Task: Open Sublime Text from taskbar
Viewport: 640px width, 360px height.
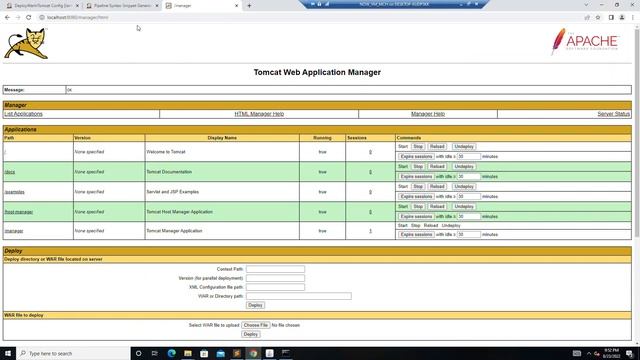Action: point(237,353)
